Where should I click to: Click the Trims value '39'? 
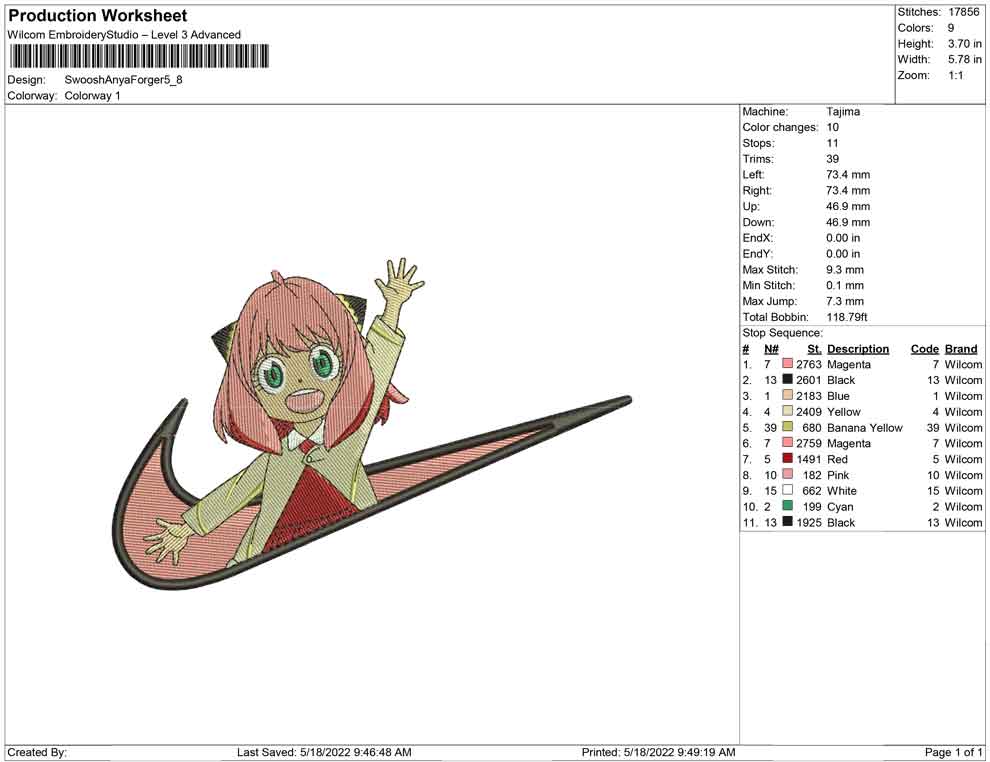833,159
